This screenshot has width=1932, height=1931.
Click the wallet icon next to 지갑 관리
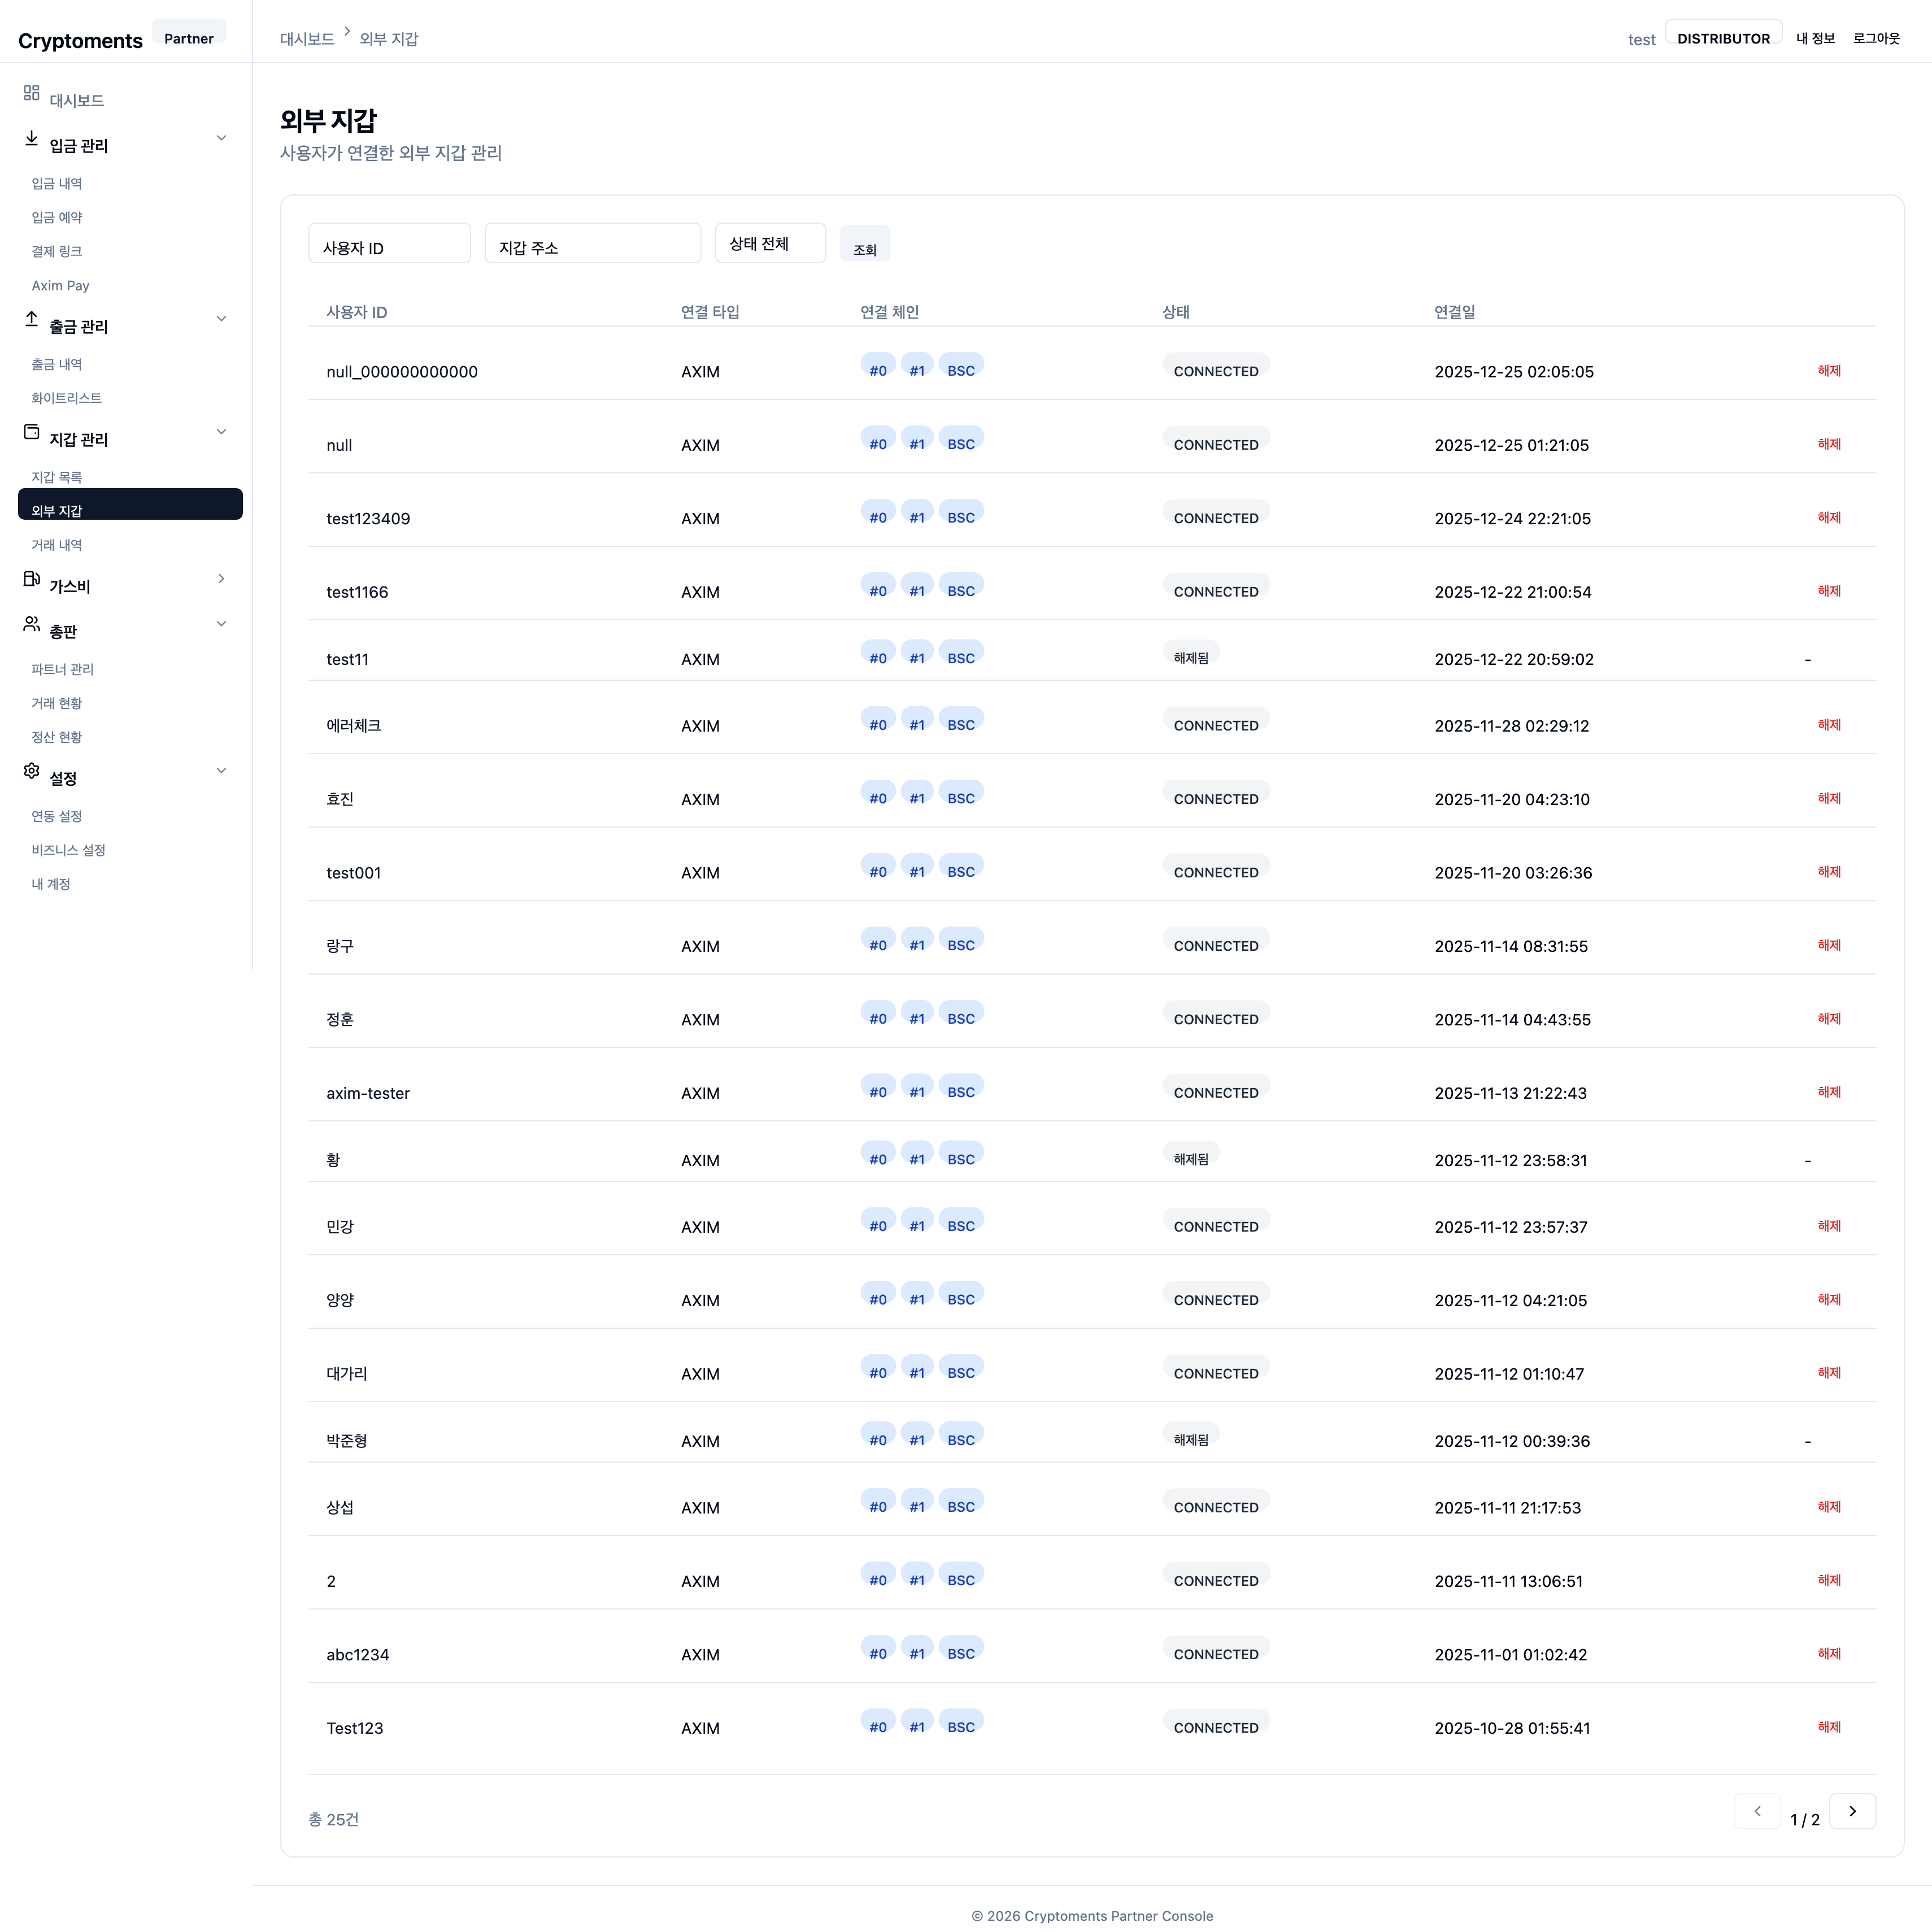(x=31, y=432)
